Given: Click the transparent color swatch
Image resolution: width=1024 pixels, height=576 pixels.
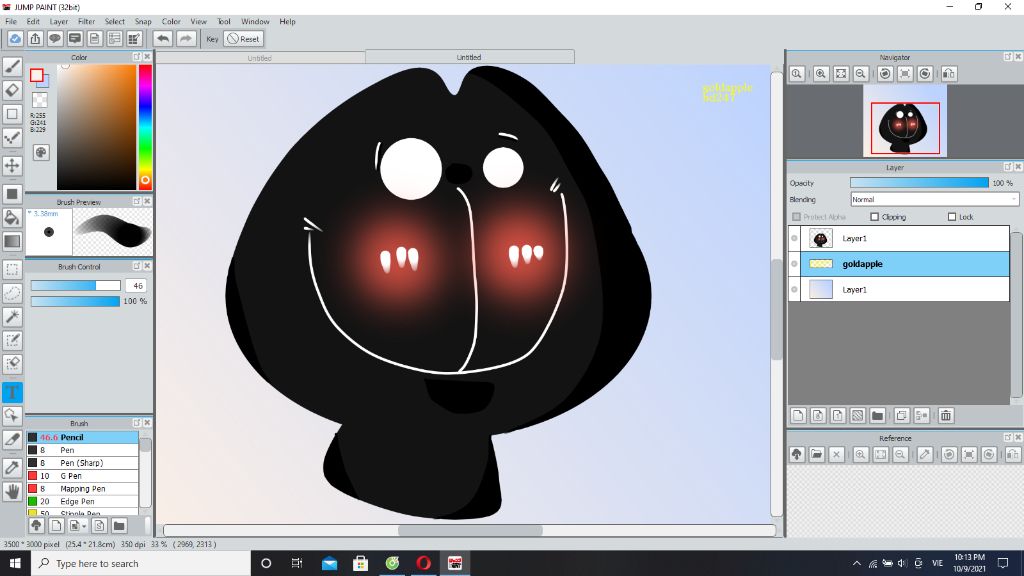Looking at the screenshot, I should click(40, 99).
